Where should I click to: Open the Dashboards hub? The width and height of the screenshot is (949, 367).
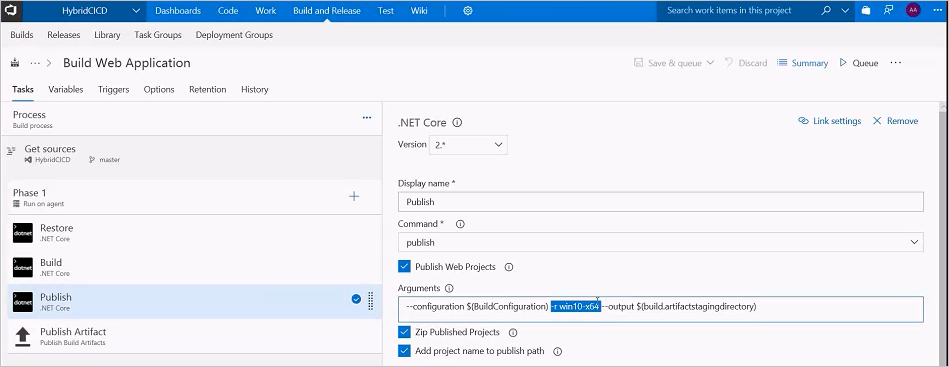click(x=178, y=11)
